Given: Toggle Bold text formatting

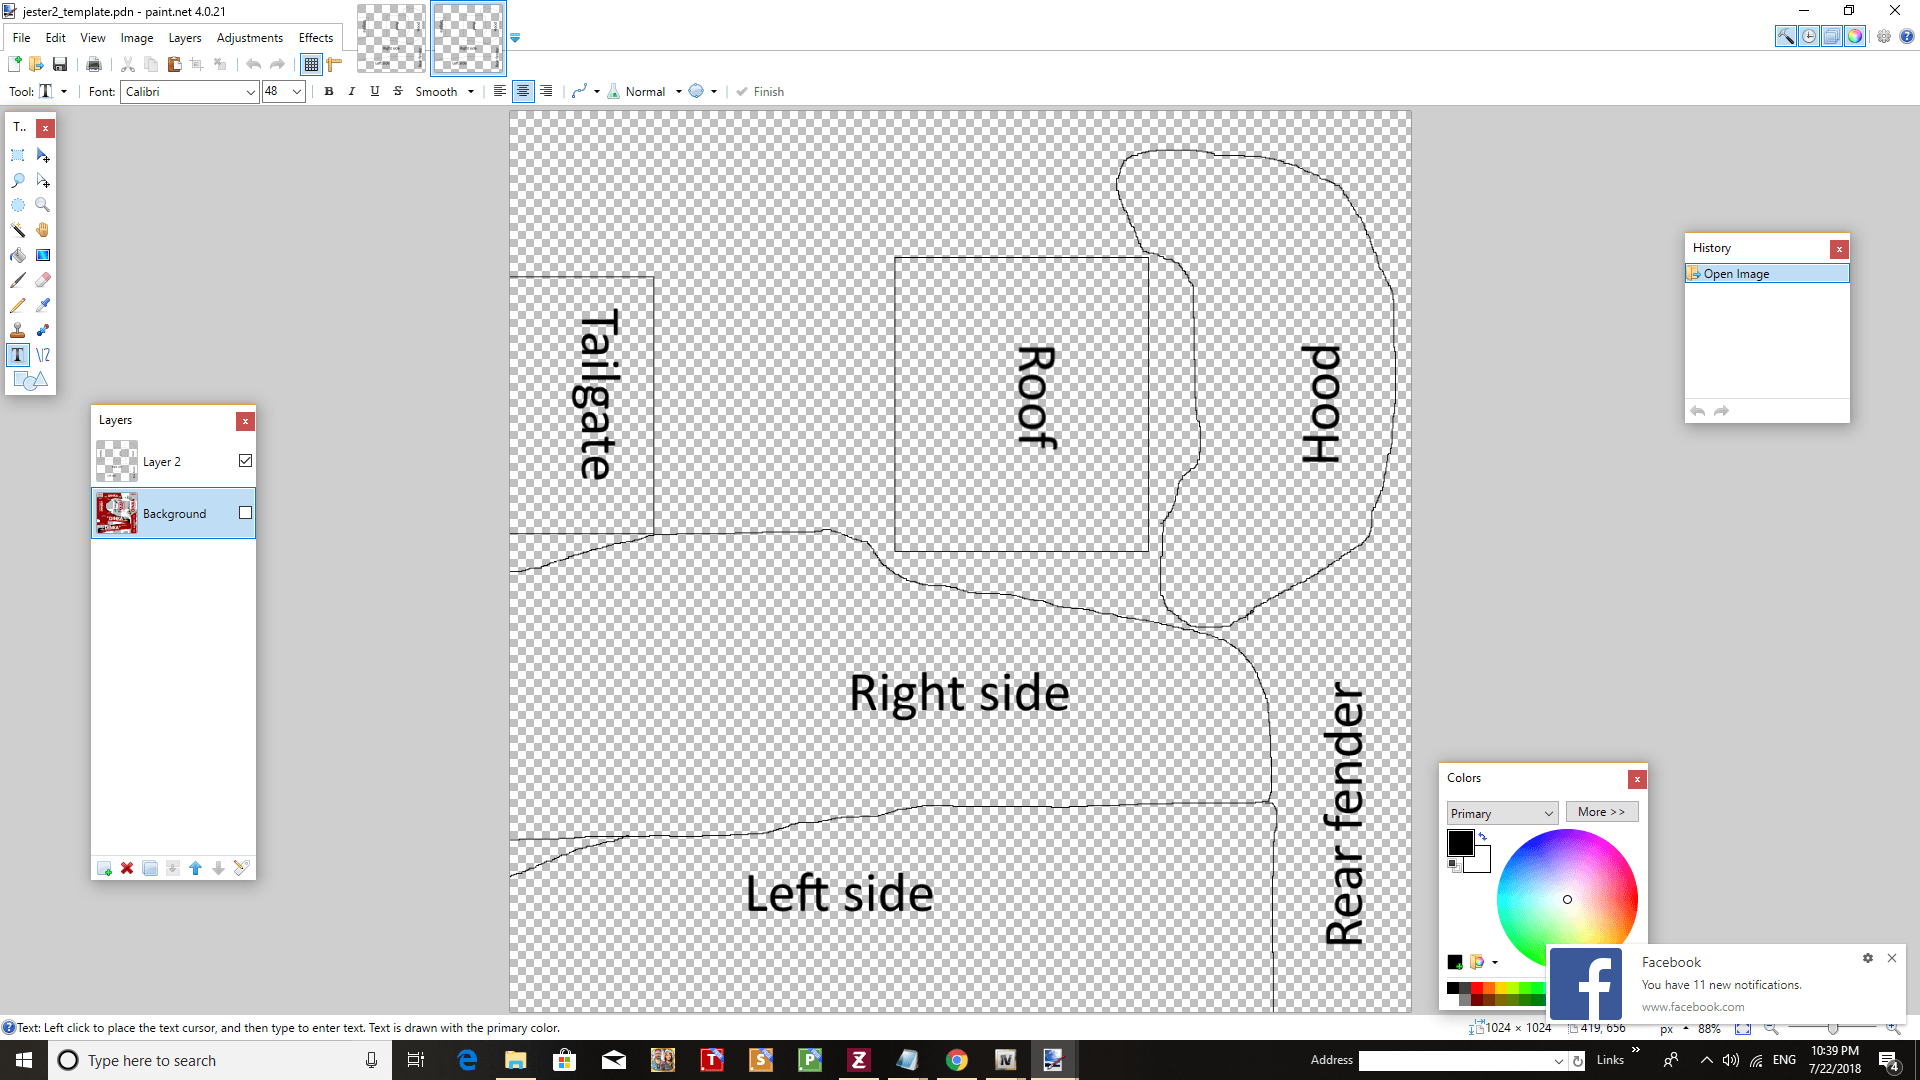Looking at the screenshot, I should pos(329,91).
